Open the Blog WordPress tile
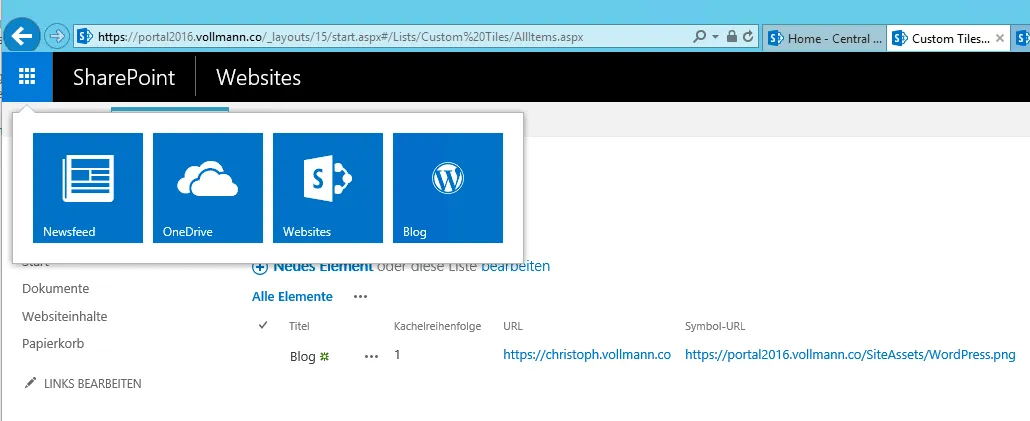Image resolution: width=1030 pixels, height=421 pixels. coord(448,188)
